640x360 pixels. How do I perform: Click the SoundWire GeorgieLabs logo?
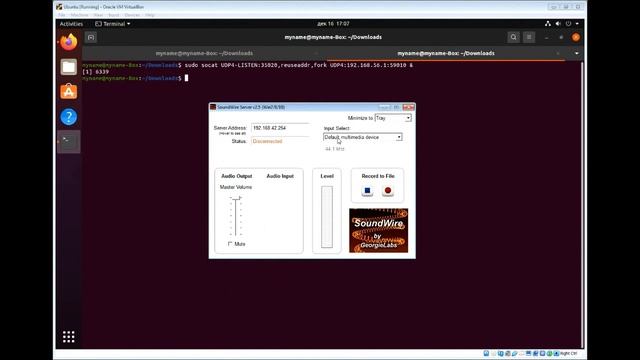[378, 230]
